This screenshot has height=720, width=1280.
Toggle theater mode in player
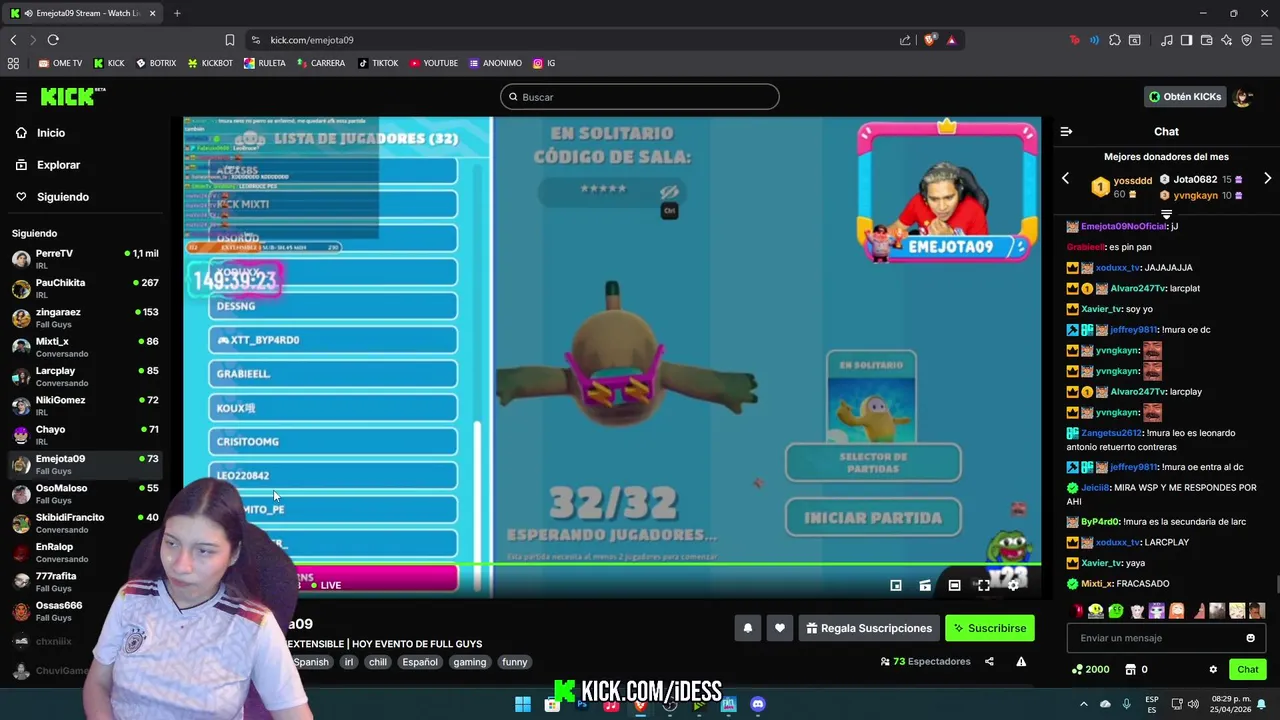[x=954, y=585]
